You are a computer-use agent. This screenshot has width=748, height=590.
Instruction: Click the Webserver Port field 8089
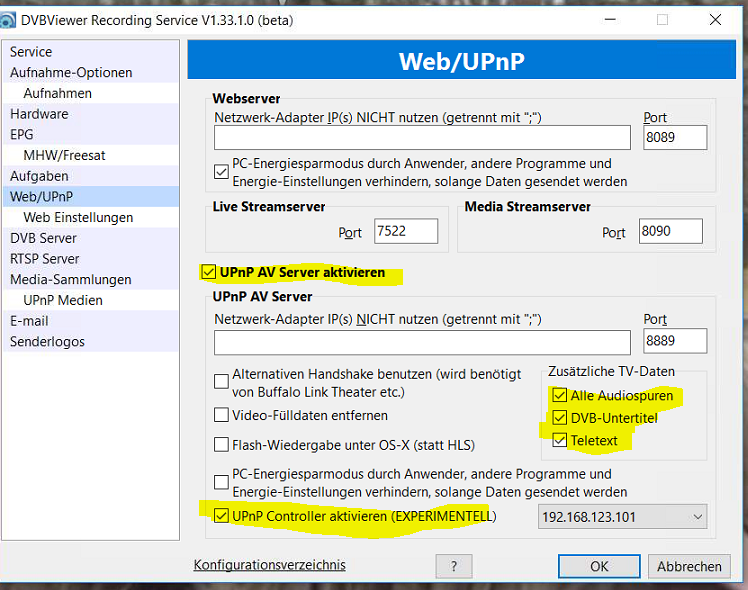click(x=675, y=138)
